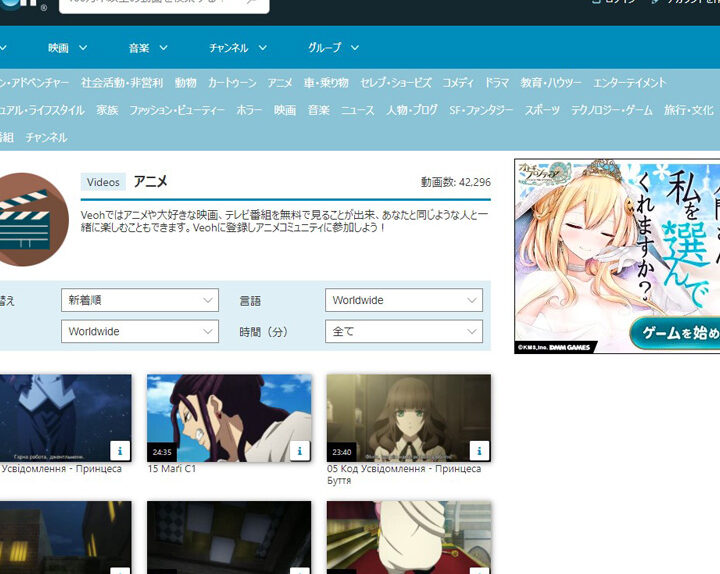Open the DMM GAMES anime bride advertisement
This screenshot has width=720, height=574.
[x=617, y=256]
